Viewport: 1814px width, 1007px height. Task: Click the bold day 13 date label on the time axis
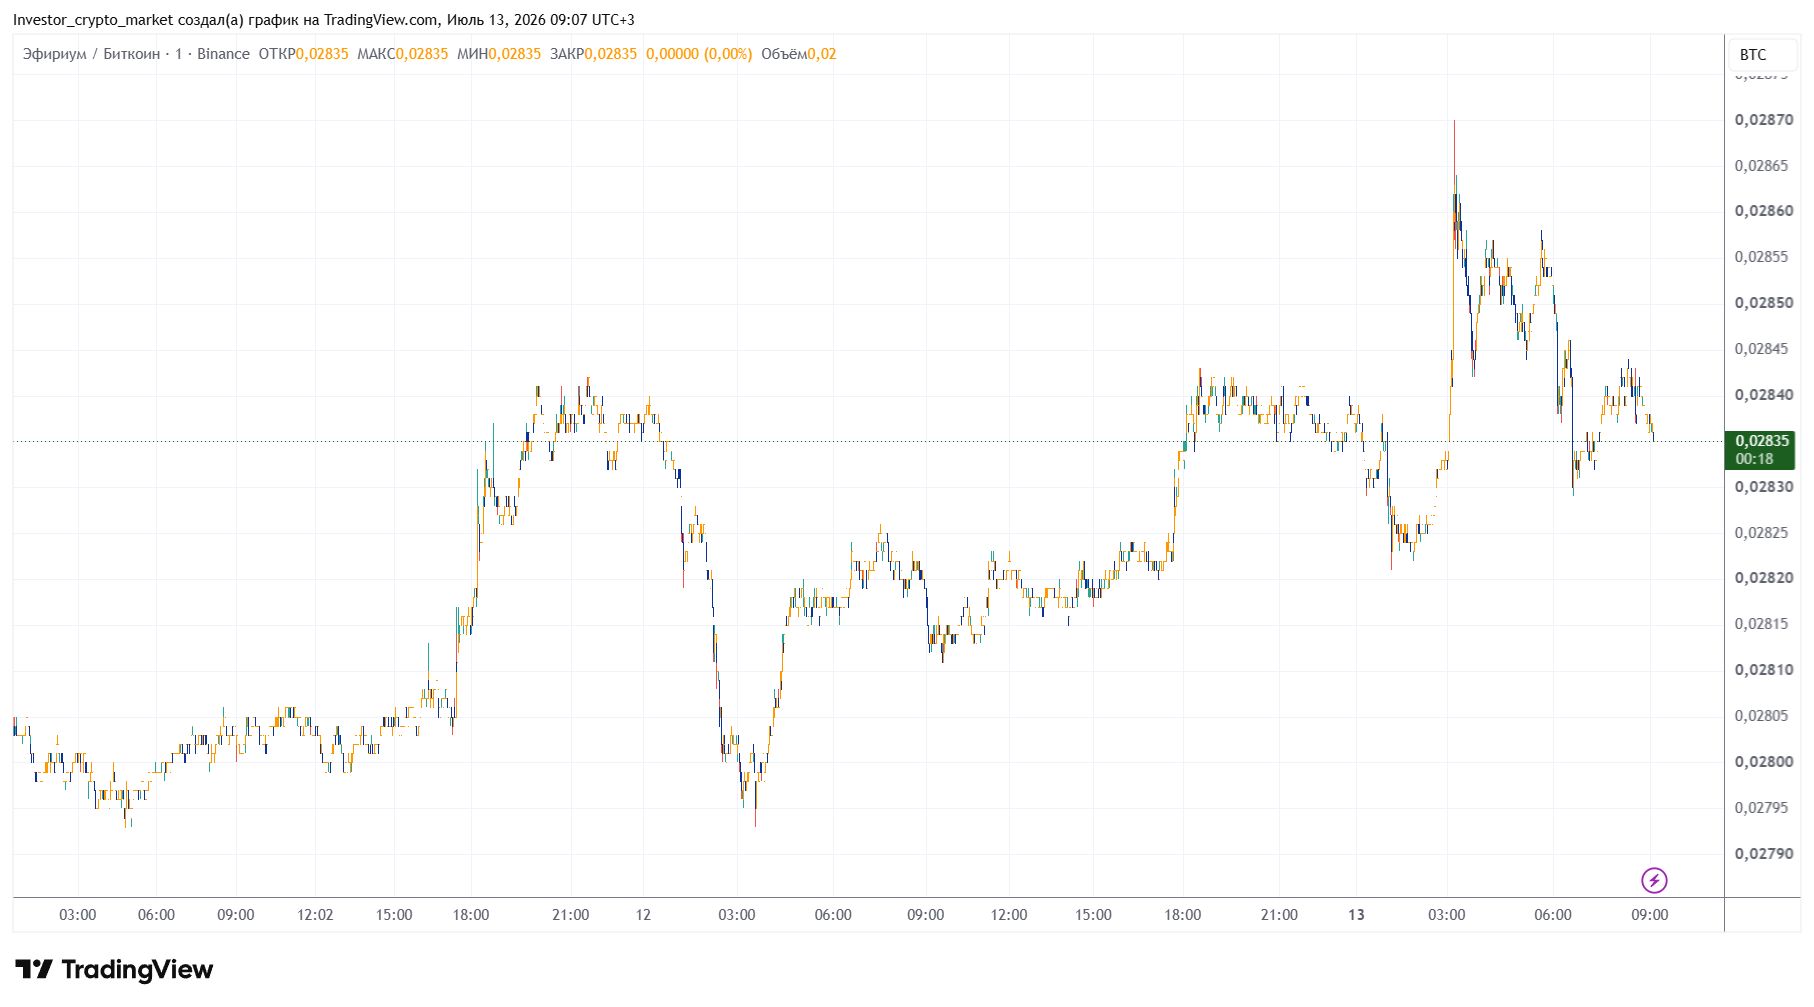click(x=1356, y=915)
